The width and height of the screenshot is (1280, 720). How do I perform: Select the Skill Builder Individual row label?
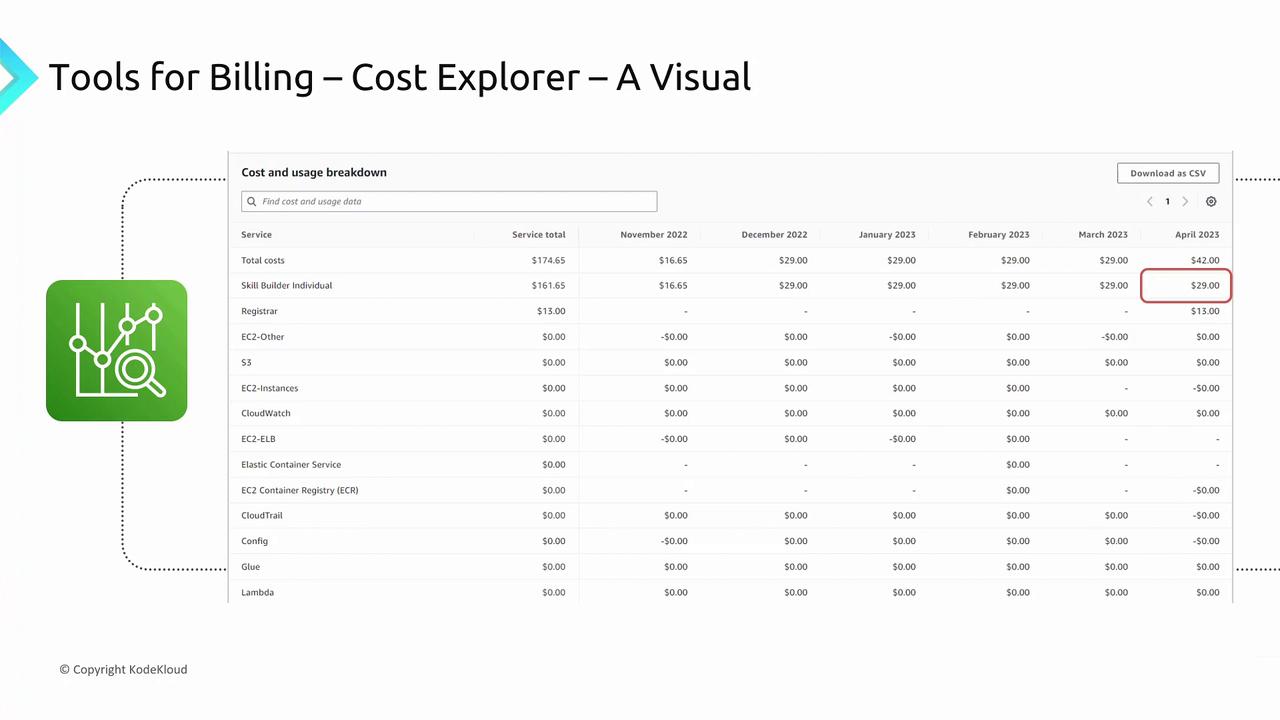[287, 285]
